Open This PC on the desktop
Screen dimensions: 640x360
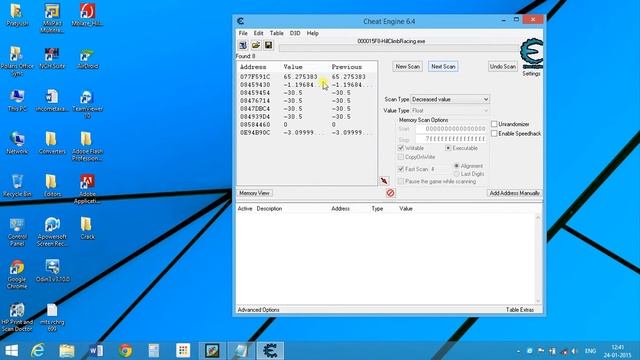[17, 100]
